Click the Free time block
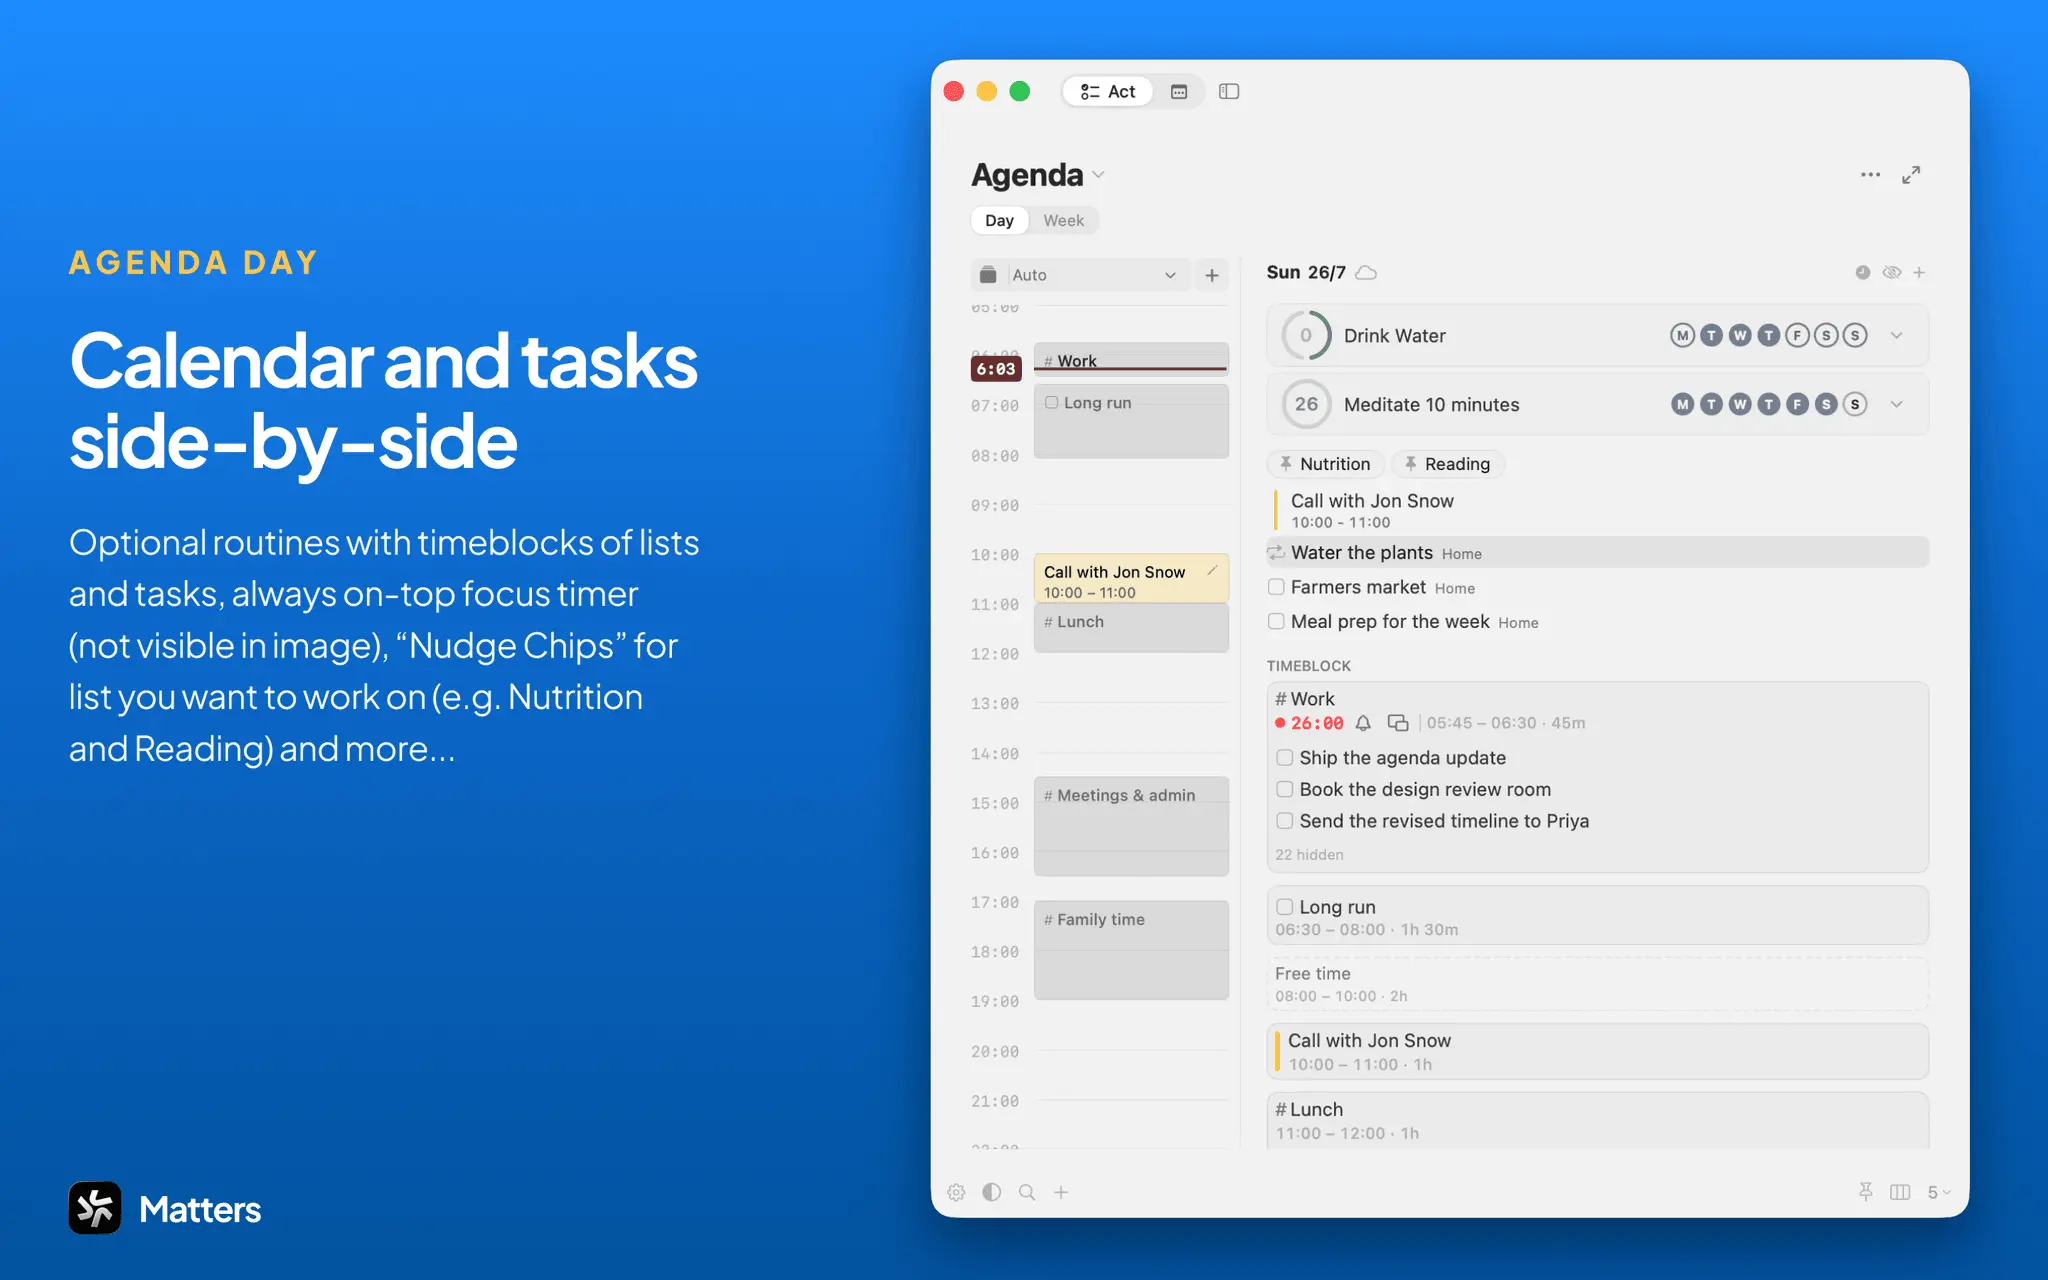Viewport: 2048px width, 1280px height. pyautogui.click(x=1597, y=984)
